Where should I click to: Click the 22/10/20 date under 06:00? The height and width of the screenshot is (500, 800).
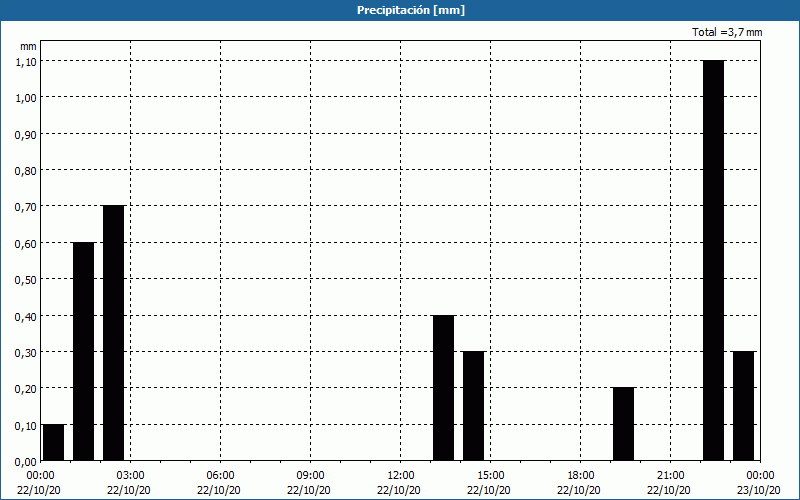(x=219, y=490)
